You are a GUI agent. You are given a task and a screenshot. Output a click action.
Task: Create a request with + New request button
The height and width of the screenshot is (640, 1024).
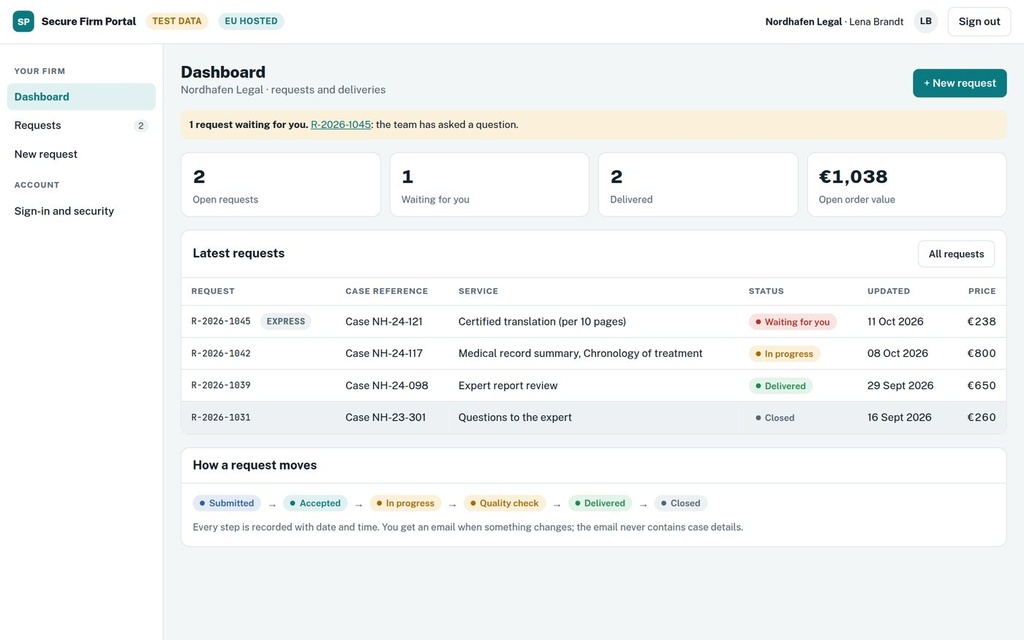tap(959, 83)
